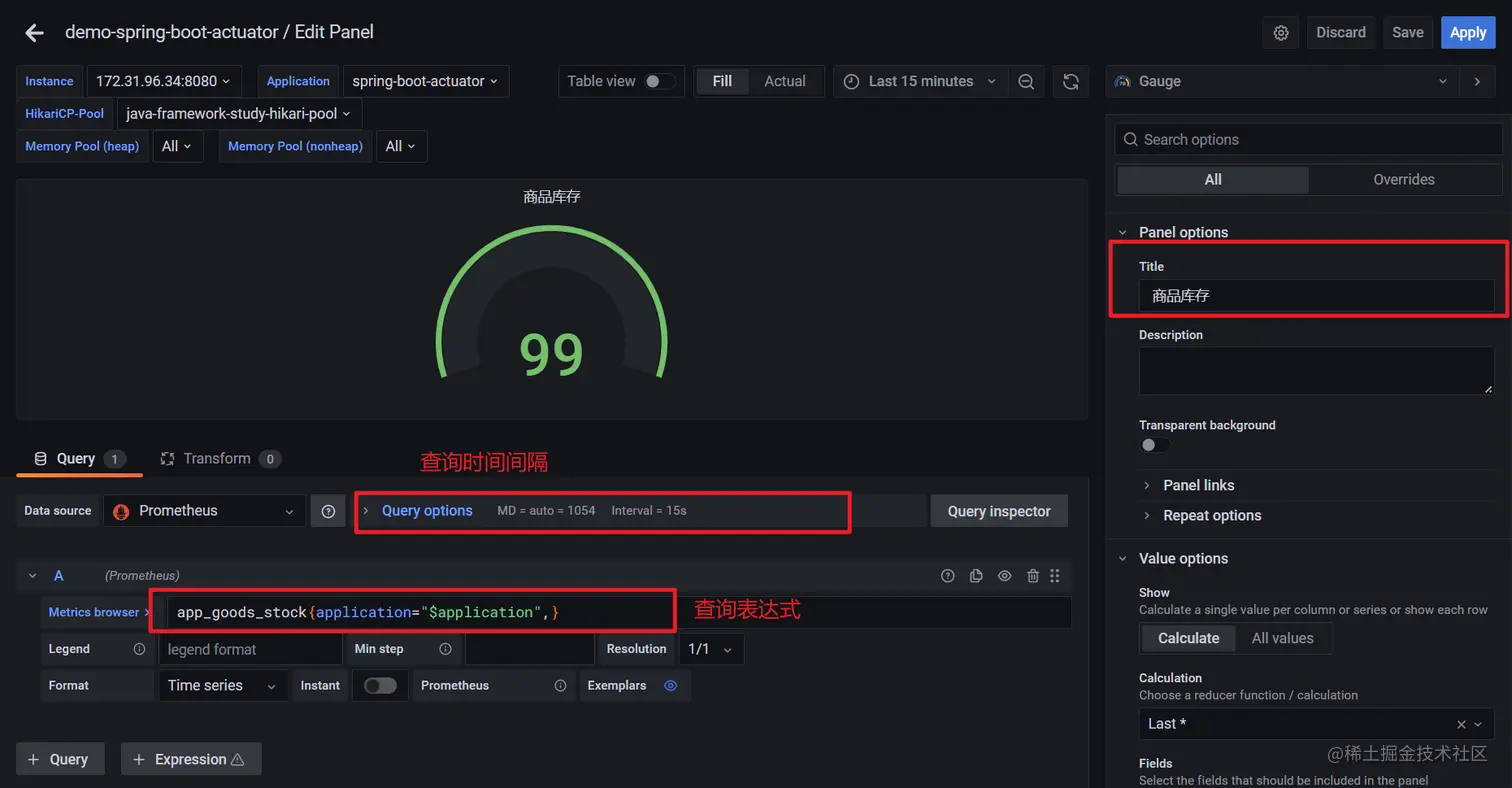Open the Metrics browser
Screen dimensions: 1512x788
coord(99,612)
